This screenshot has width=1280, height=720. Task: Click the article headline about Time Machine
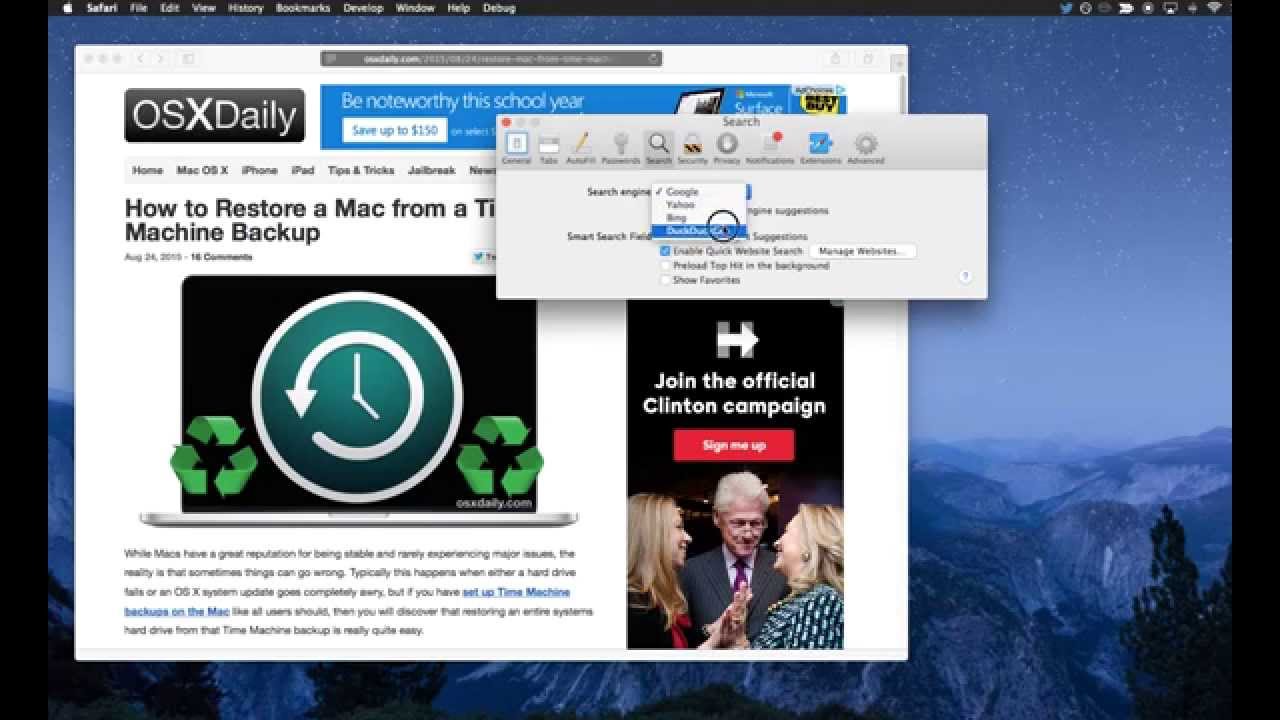pos(311,220)
